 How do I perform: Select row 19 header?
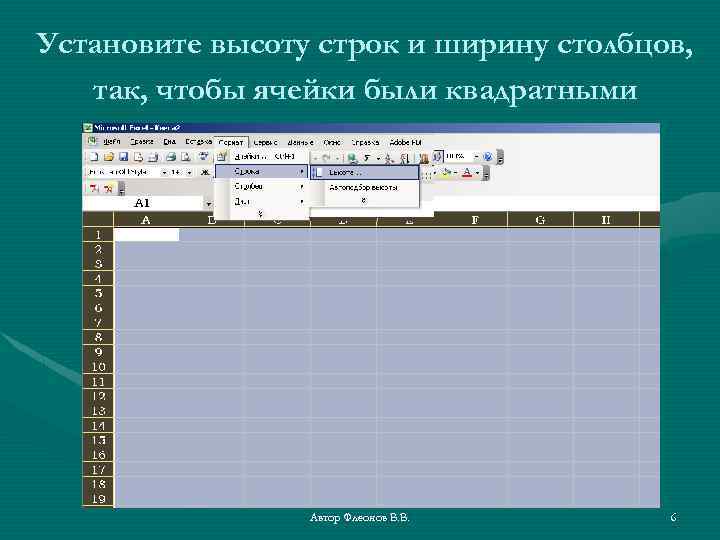tap(98, 499)
